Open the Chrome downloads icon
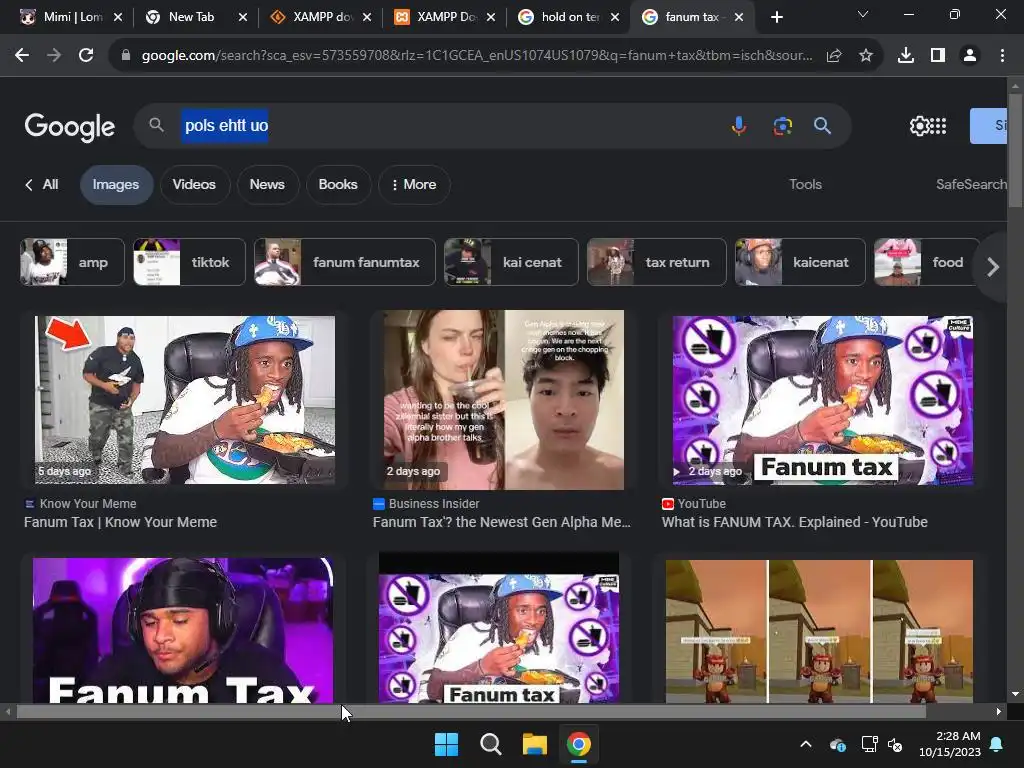This screenshot has height=768, width=1024. [x=906, y=56]
